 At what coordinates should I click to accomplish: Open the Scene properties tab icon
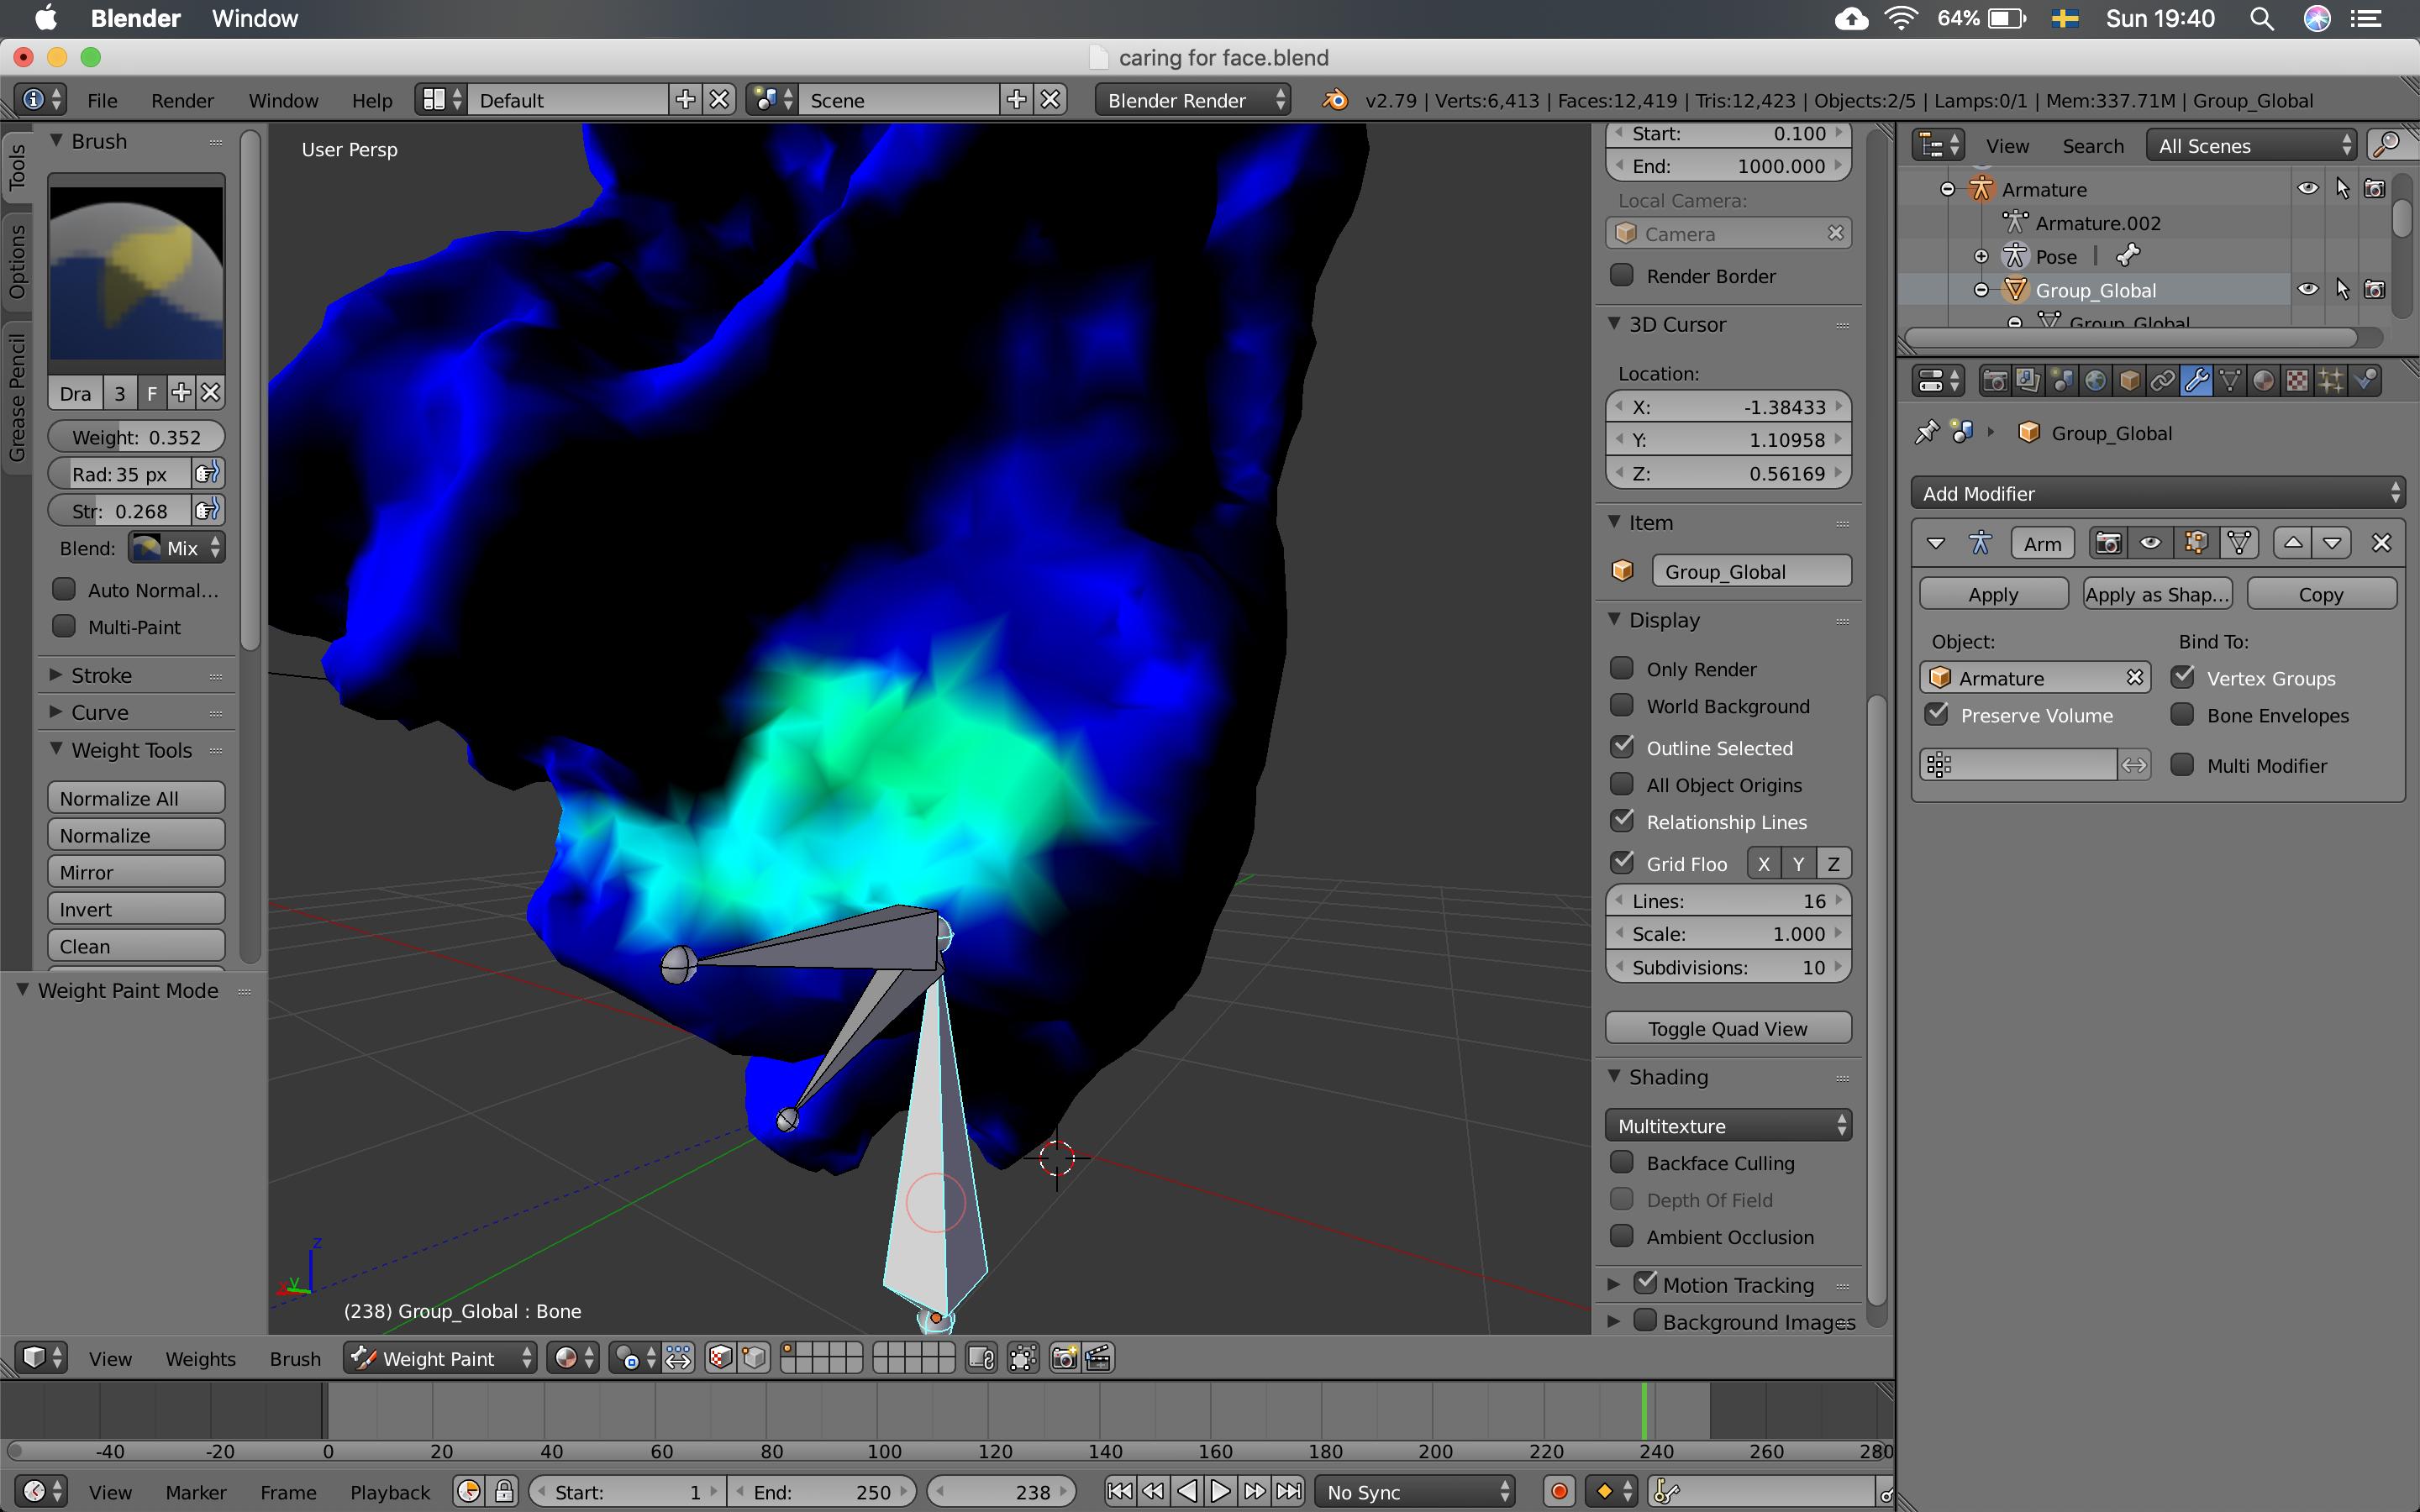click(2061, 381)
